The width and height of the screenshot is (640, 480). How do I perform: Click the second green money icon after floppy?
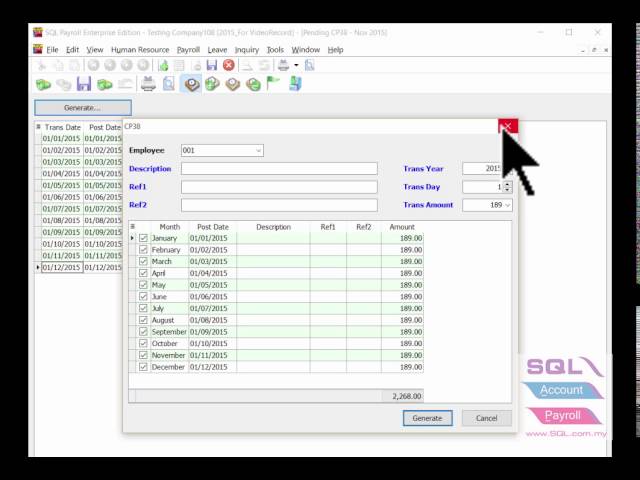click(x=105, y=84)
